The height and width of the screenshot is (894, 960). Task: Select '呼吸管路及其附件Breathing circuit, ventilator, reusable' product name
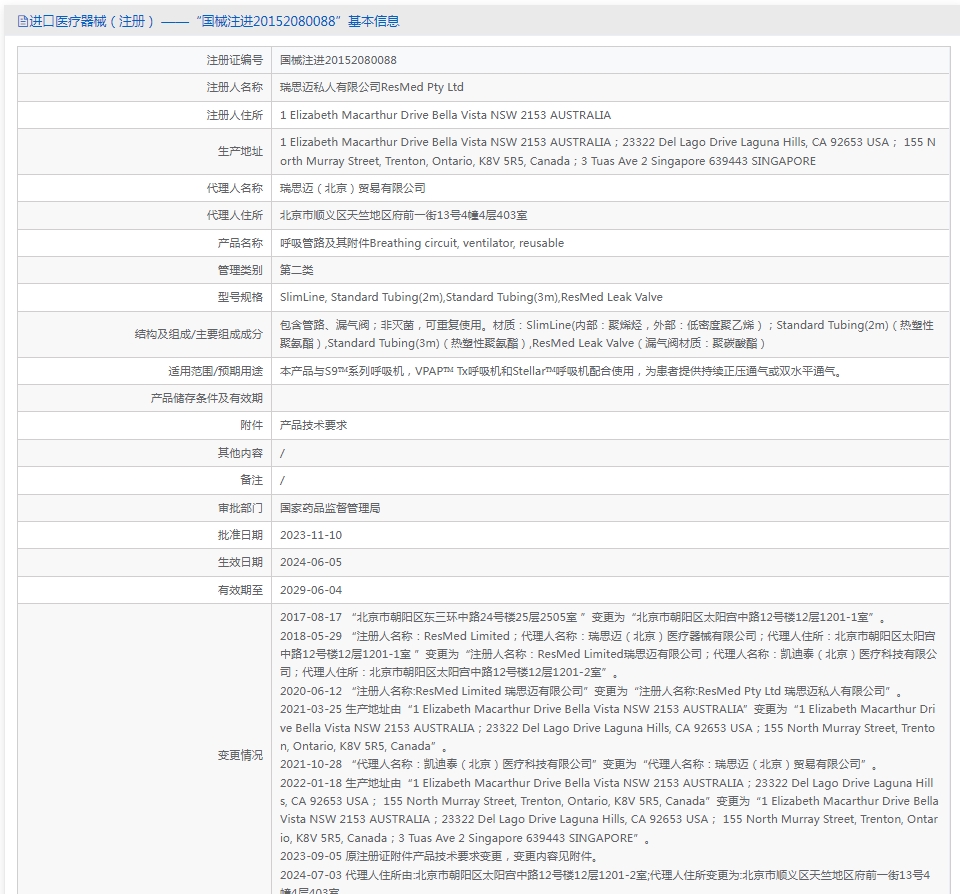pos(422,243)
